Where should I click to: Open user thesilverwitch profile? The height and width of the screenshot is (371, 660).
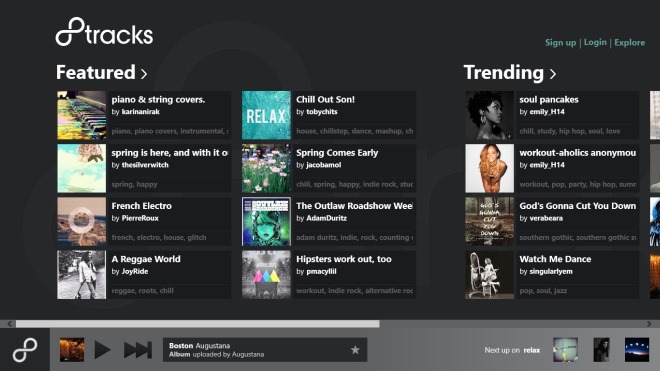tap(145, 165)
